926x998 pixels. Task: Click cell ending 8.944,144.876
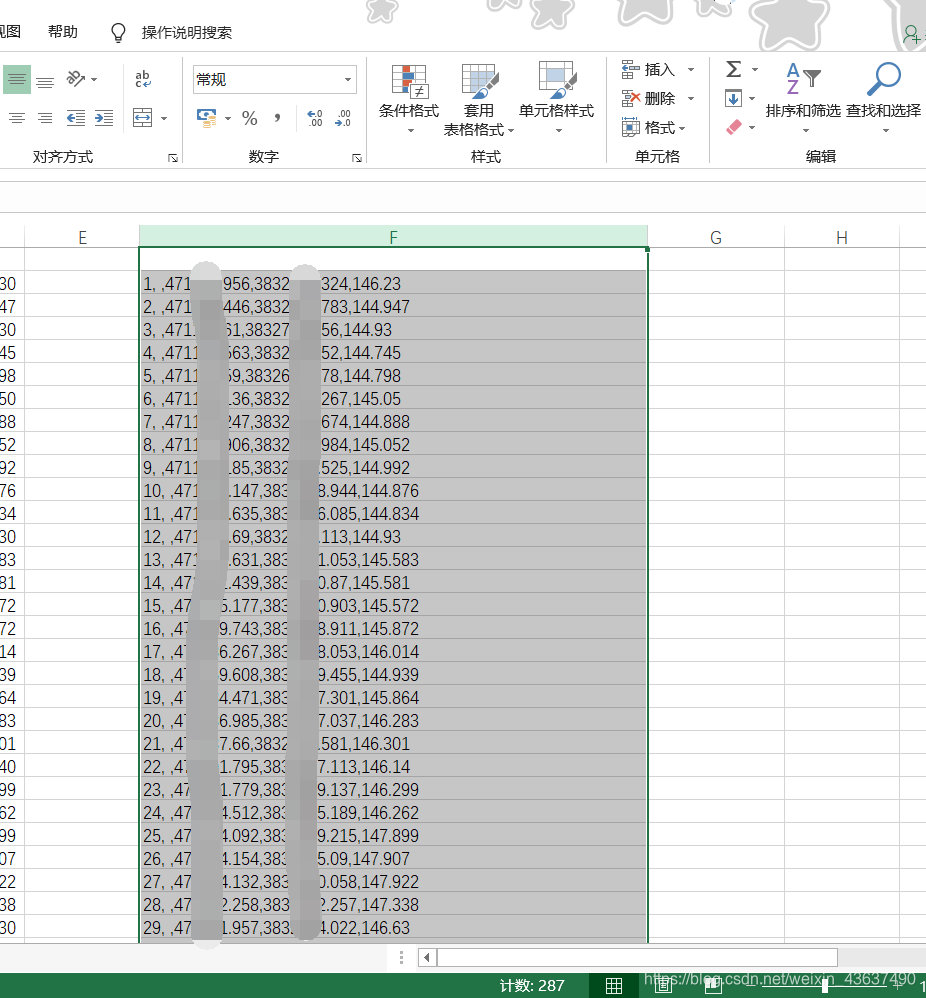[393, 490]
